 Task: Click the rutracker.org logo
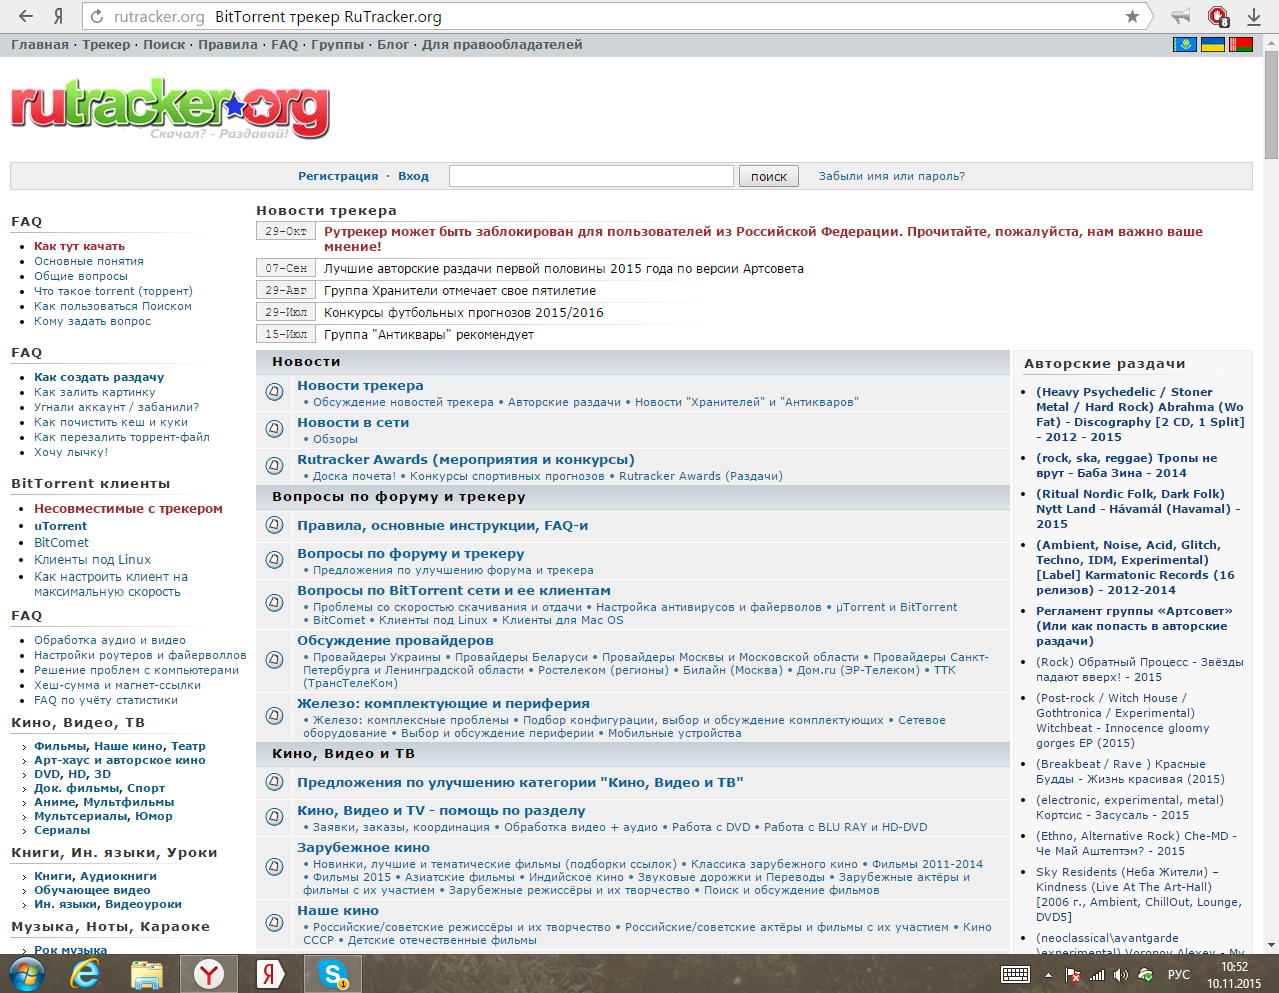pyautogui.click(x=170, y=107)
